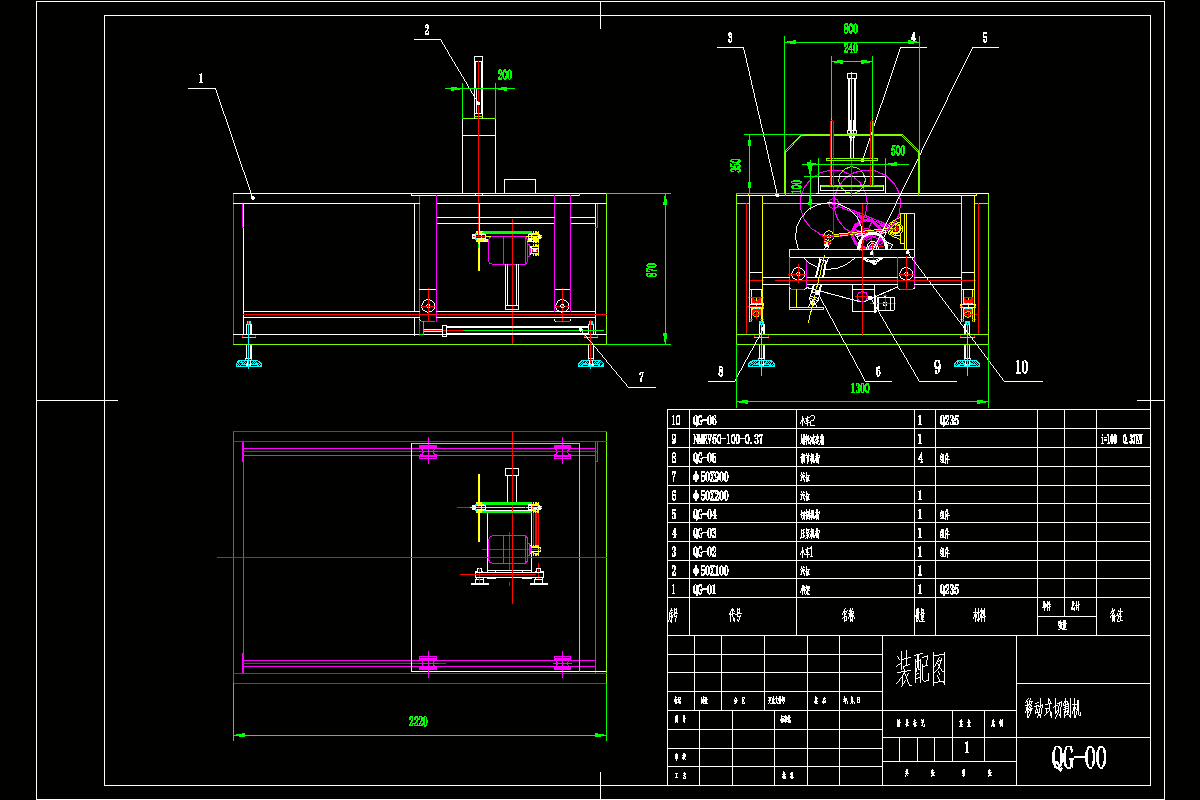Image resolution: width=1200 pixels, height=800 pixels.
Task: Select the 装配图 title text
Action: tap(920, 669)
